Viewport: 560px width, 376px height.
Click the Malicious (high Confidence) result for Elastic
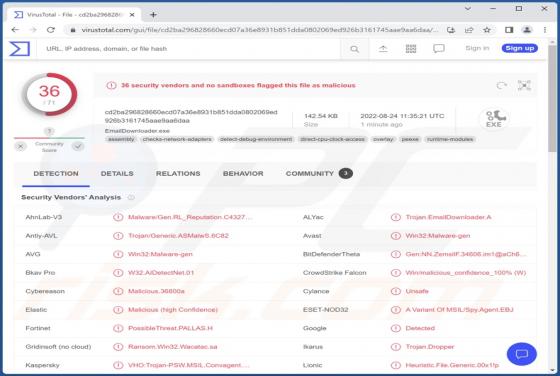coord(173,310)
